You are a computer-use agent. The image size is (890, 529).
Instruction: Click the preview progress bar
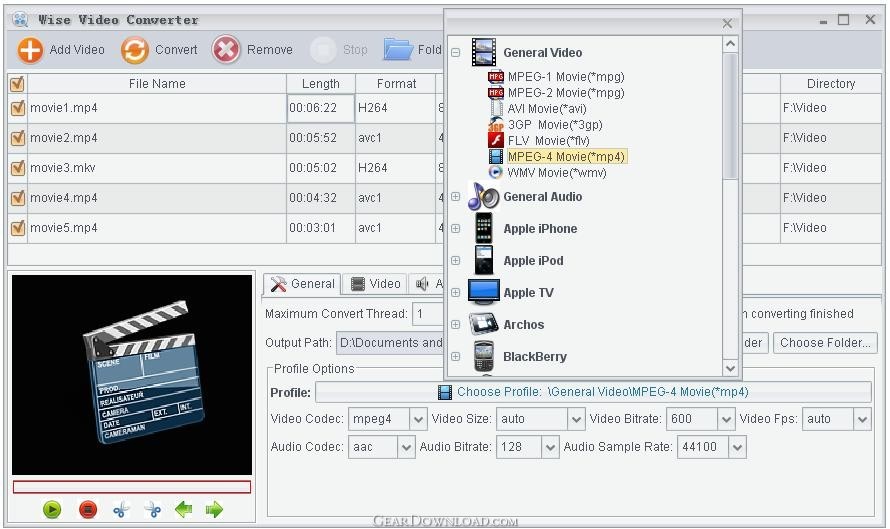pyautogui.click(x=132, y=487)
